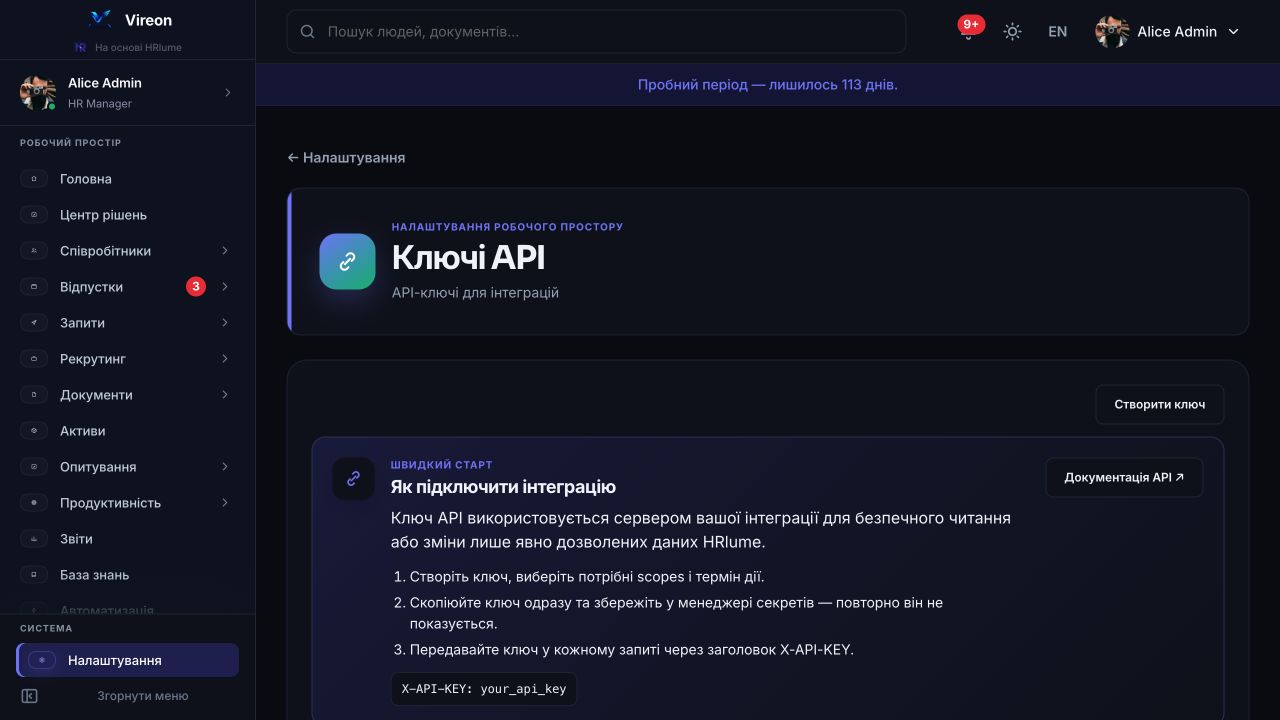
Task: Click the Документи sidebar icon
Action: pyautogui.click(x=34, y=395)
